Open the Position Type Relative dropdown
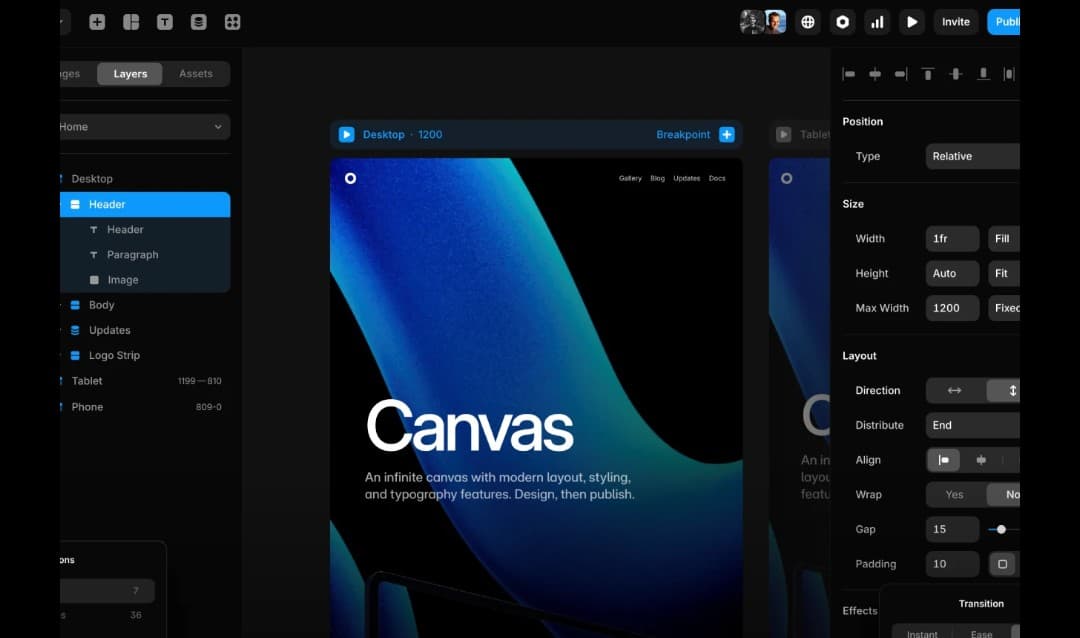The width and height of the screenshot is (1080, 638). click(x=973, y=156)
